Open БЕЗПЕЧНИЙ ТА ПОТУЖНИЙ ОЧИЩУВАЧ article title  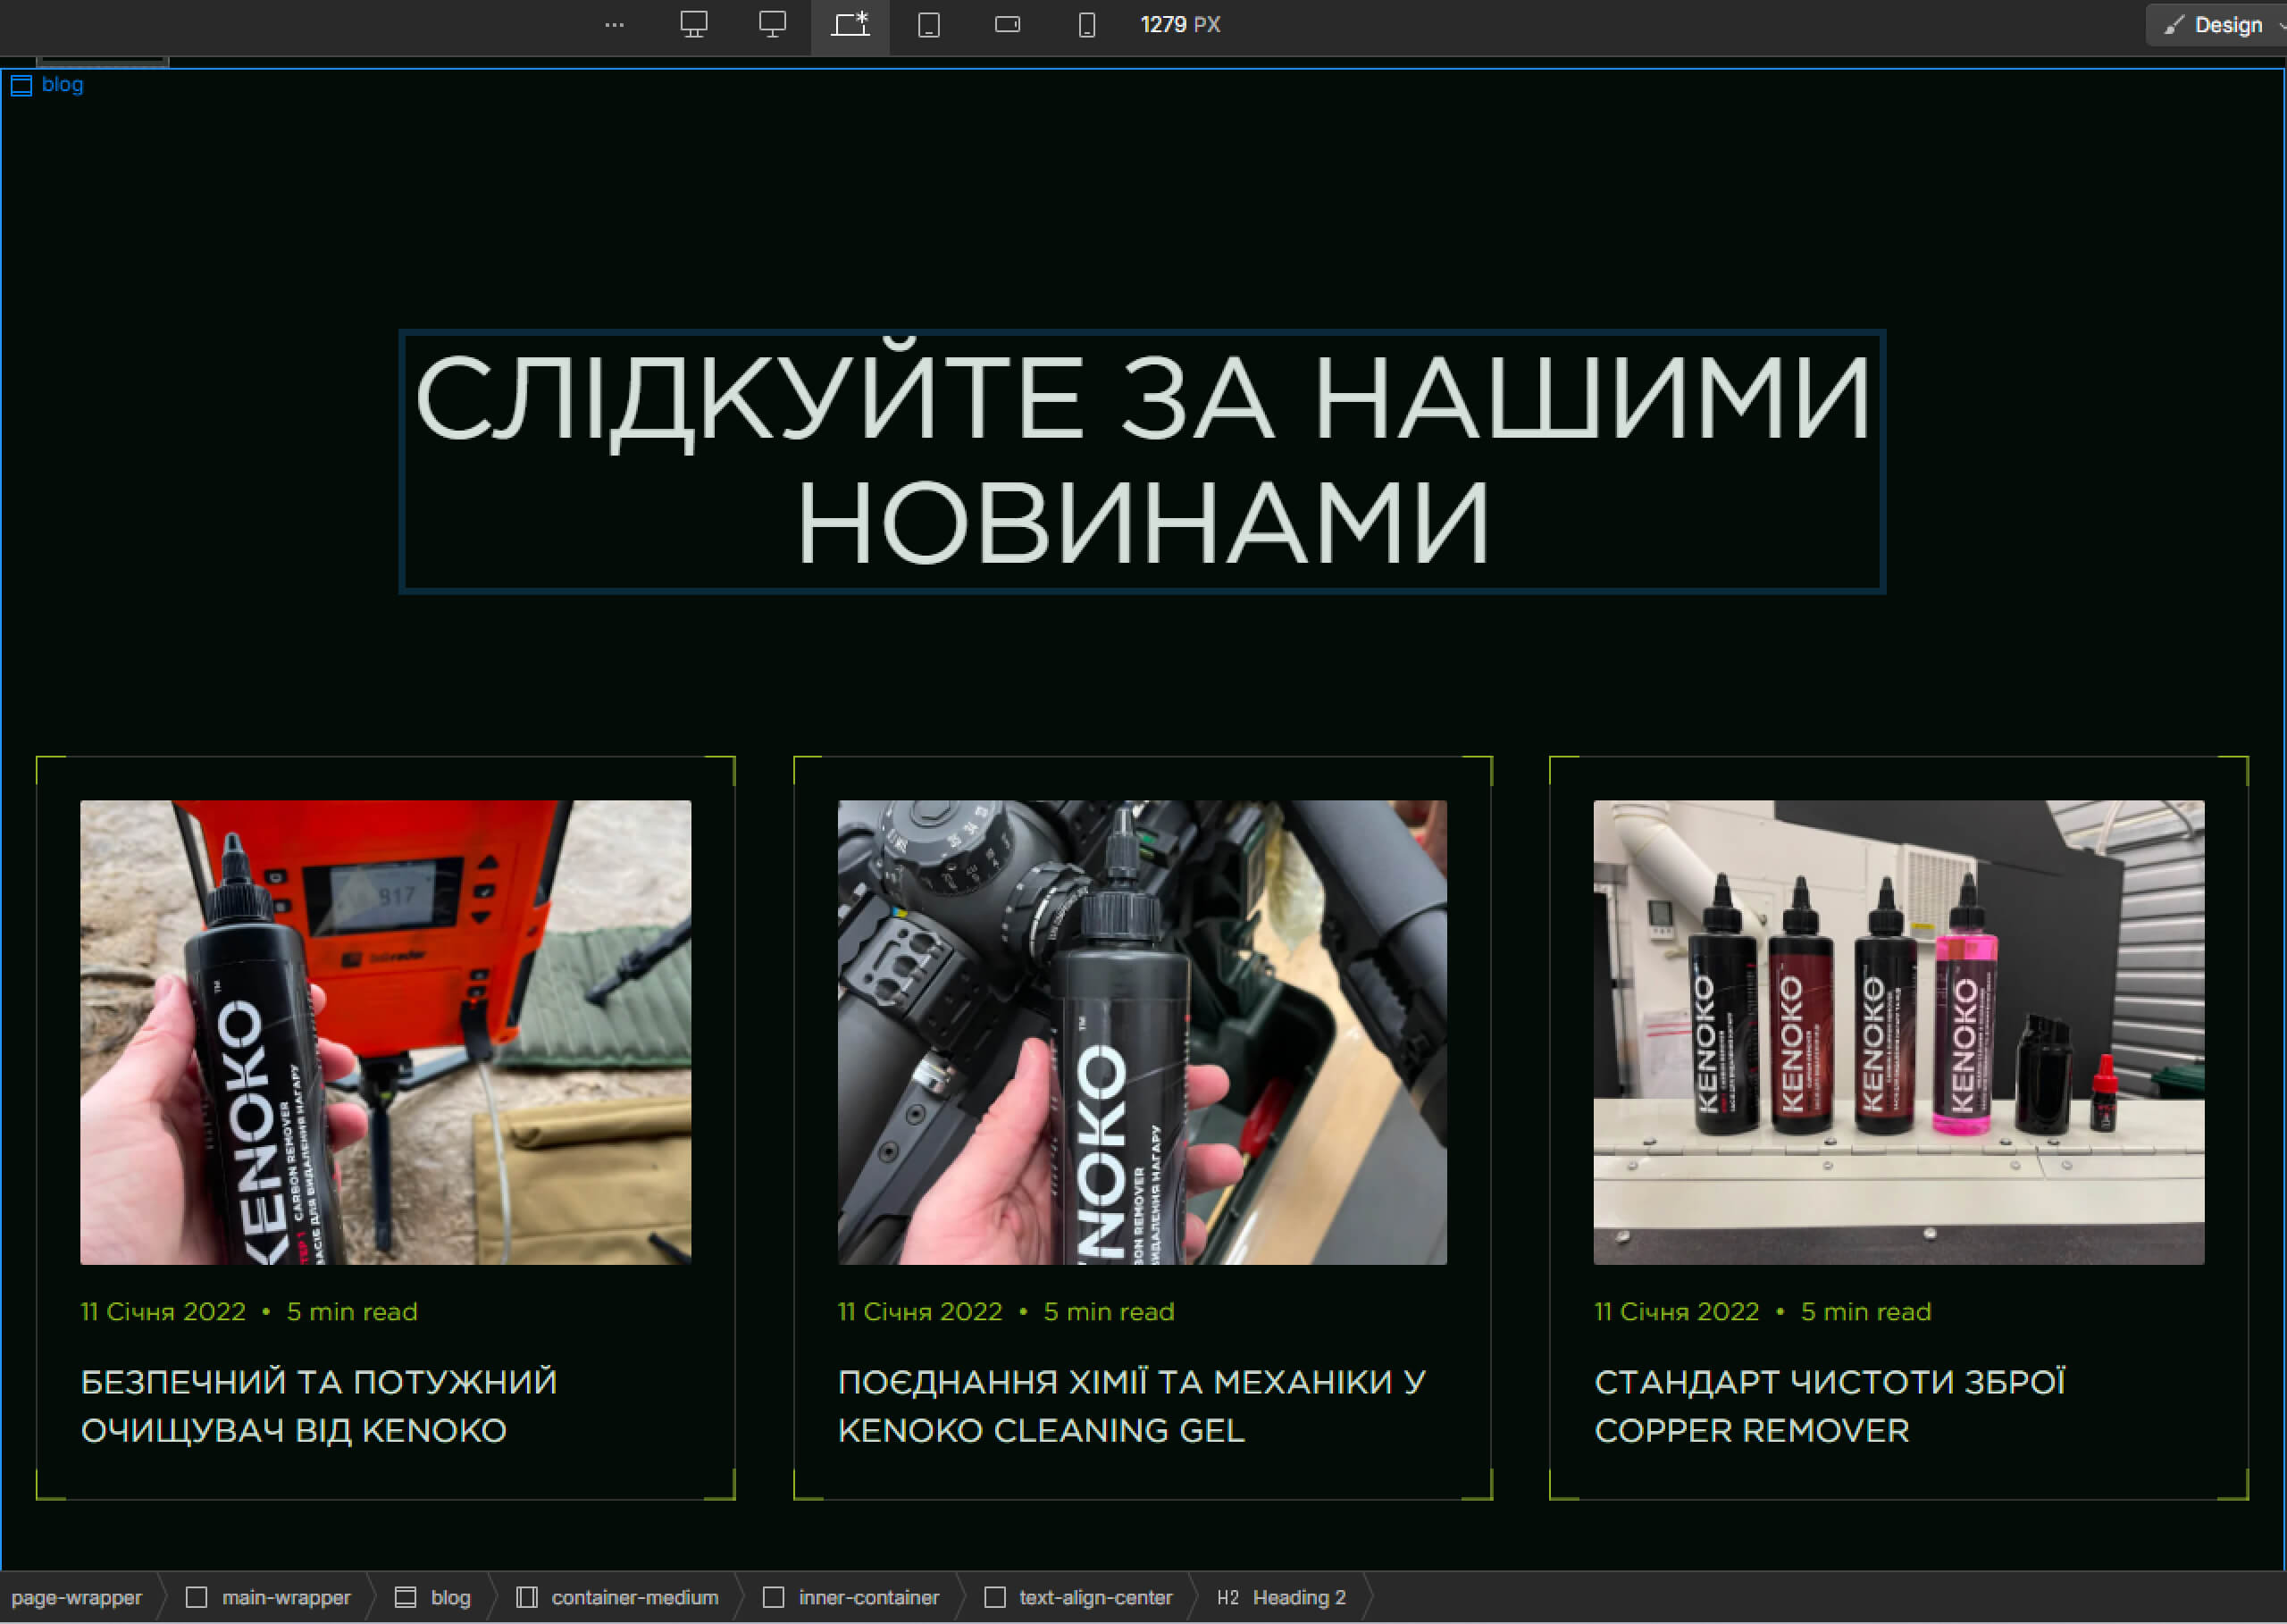point(319,1406)
